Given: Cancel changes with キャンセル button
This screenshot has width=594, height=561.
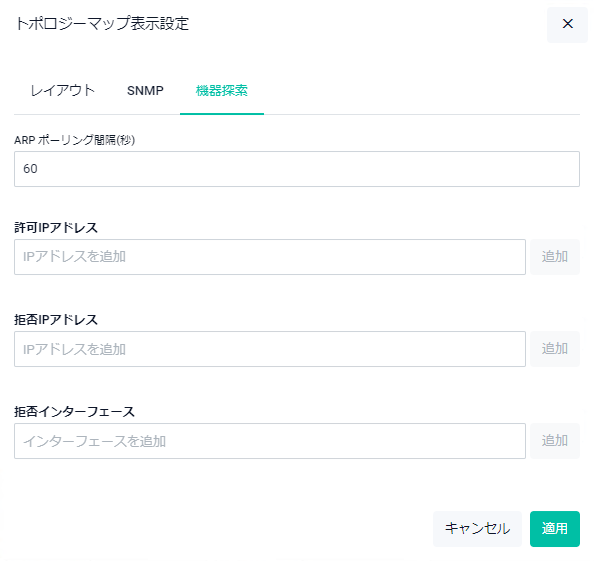Looking at the screenshot, I should pos(477,529).
